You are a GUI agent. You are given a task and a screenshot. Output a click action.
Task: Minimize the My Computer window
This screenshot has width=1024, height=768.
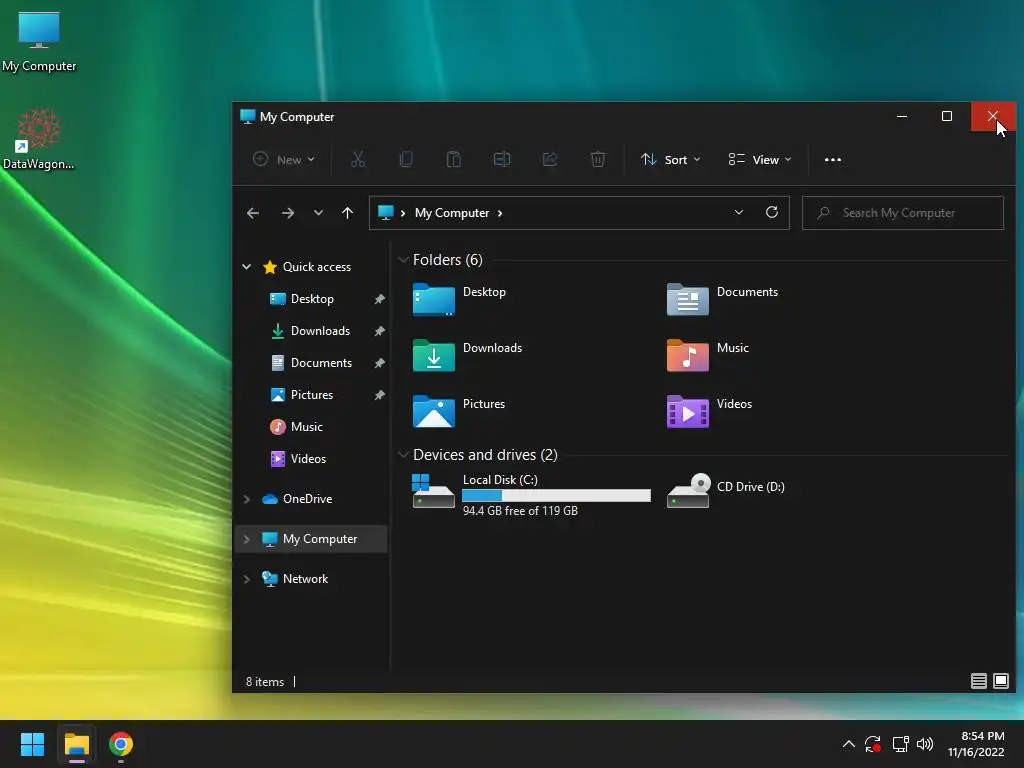(902, 116)
